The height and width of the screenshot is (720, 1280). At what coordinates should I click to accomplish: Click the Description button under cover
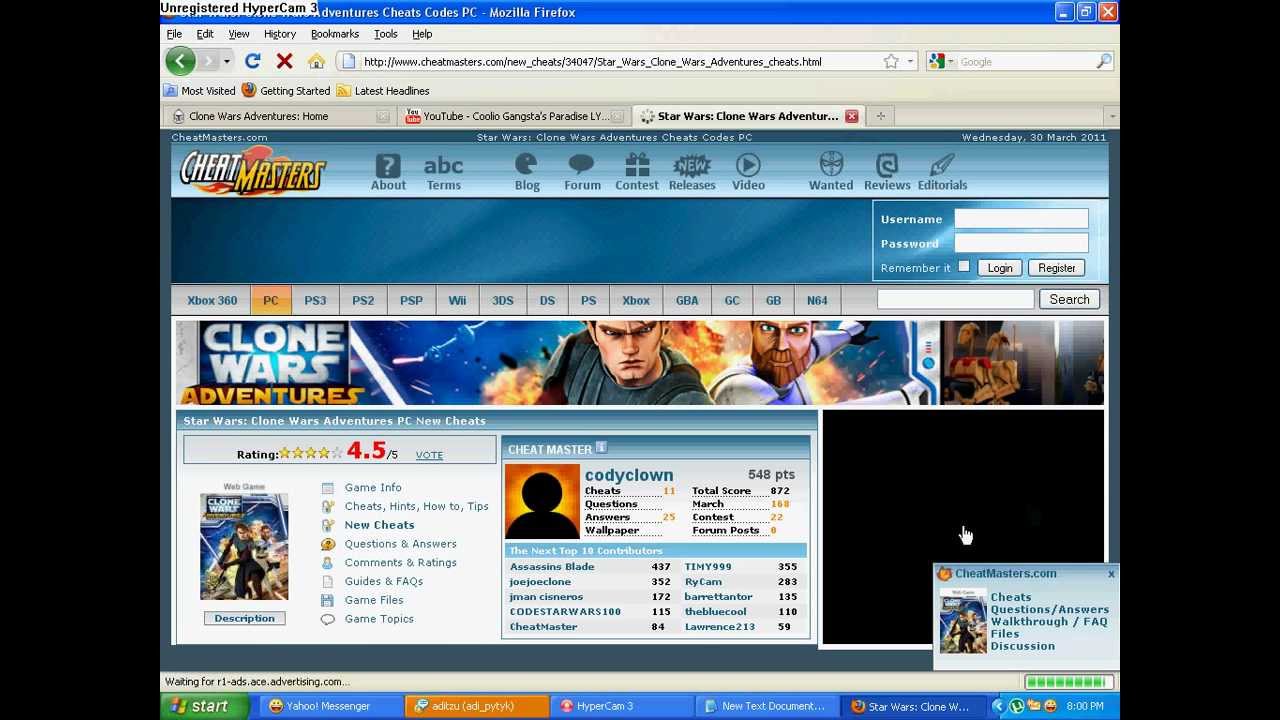[x=244, y=618]
